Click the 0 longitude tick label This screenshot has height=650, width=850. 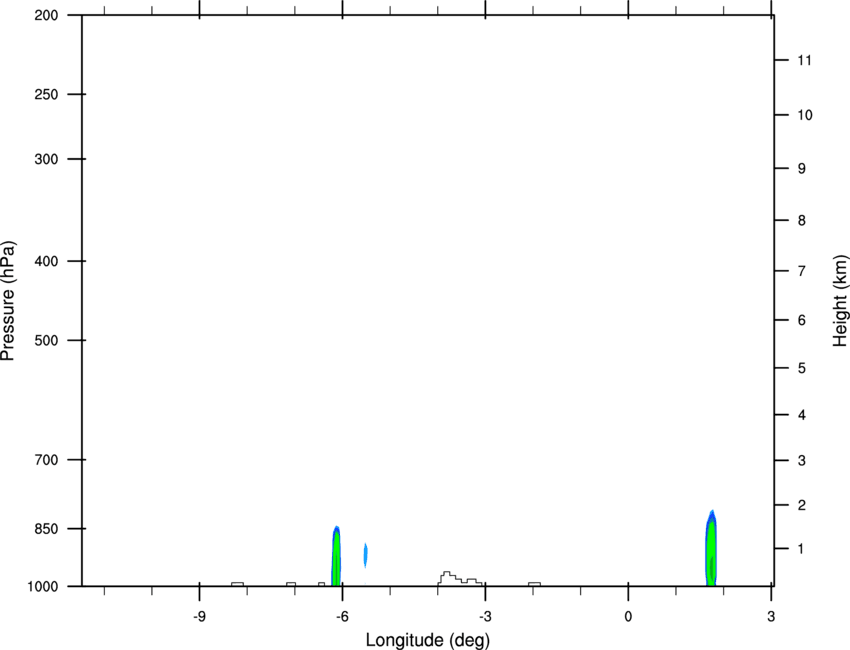pyautogui.click(x=628, y=617)
